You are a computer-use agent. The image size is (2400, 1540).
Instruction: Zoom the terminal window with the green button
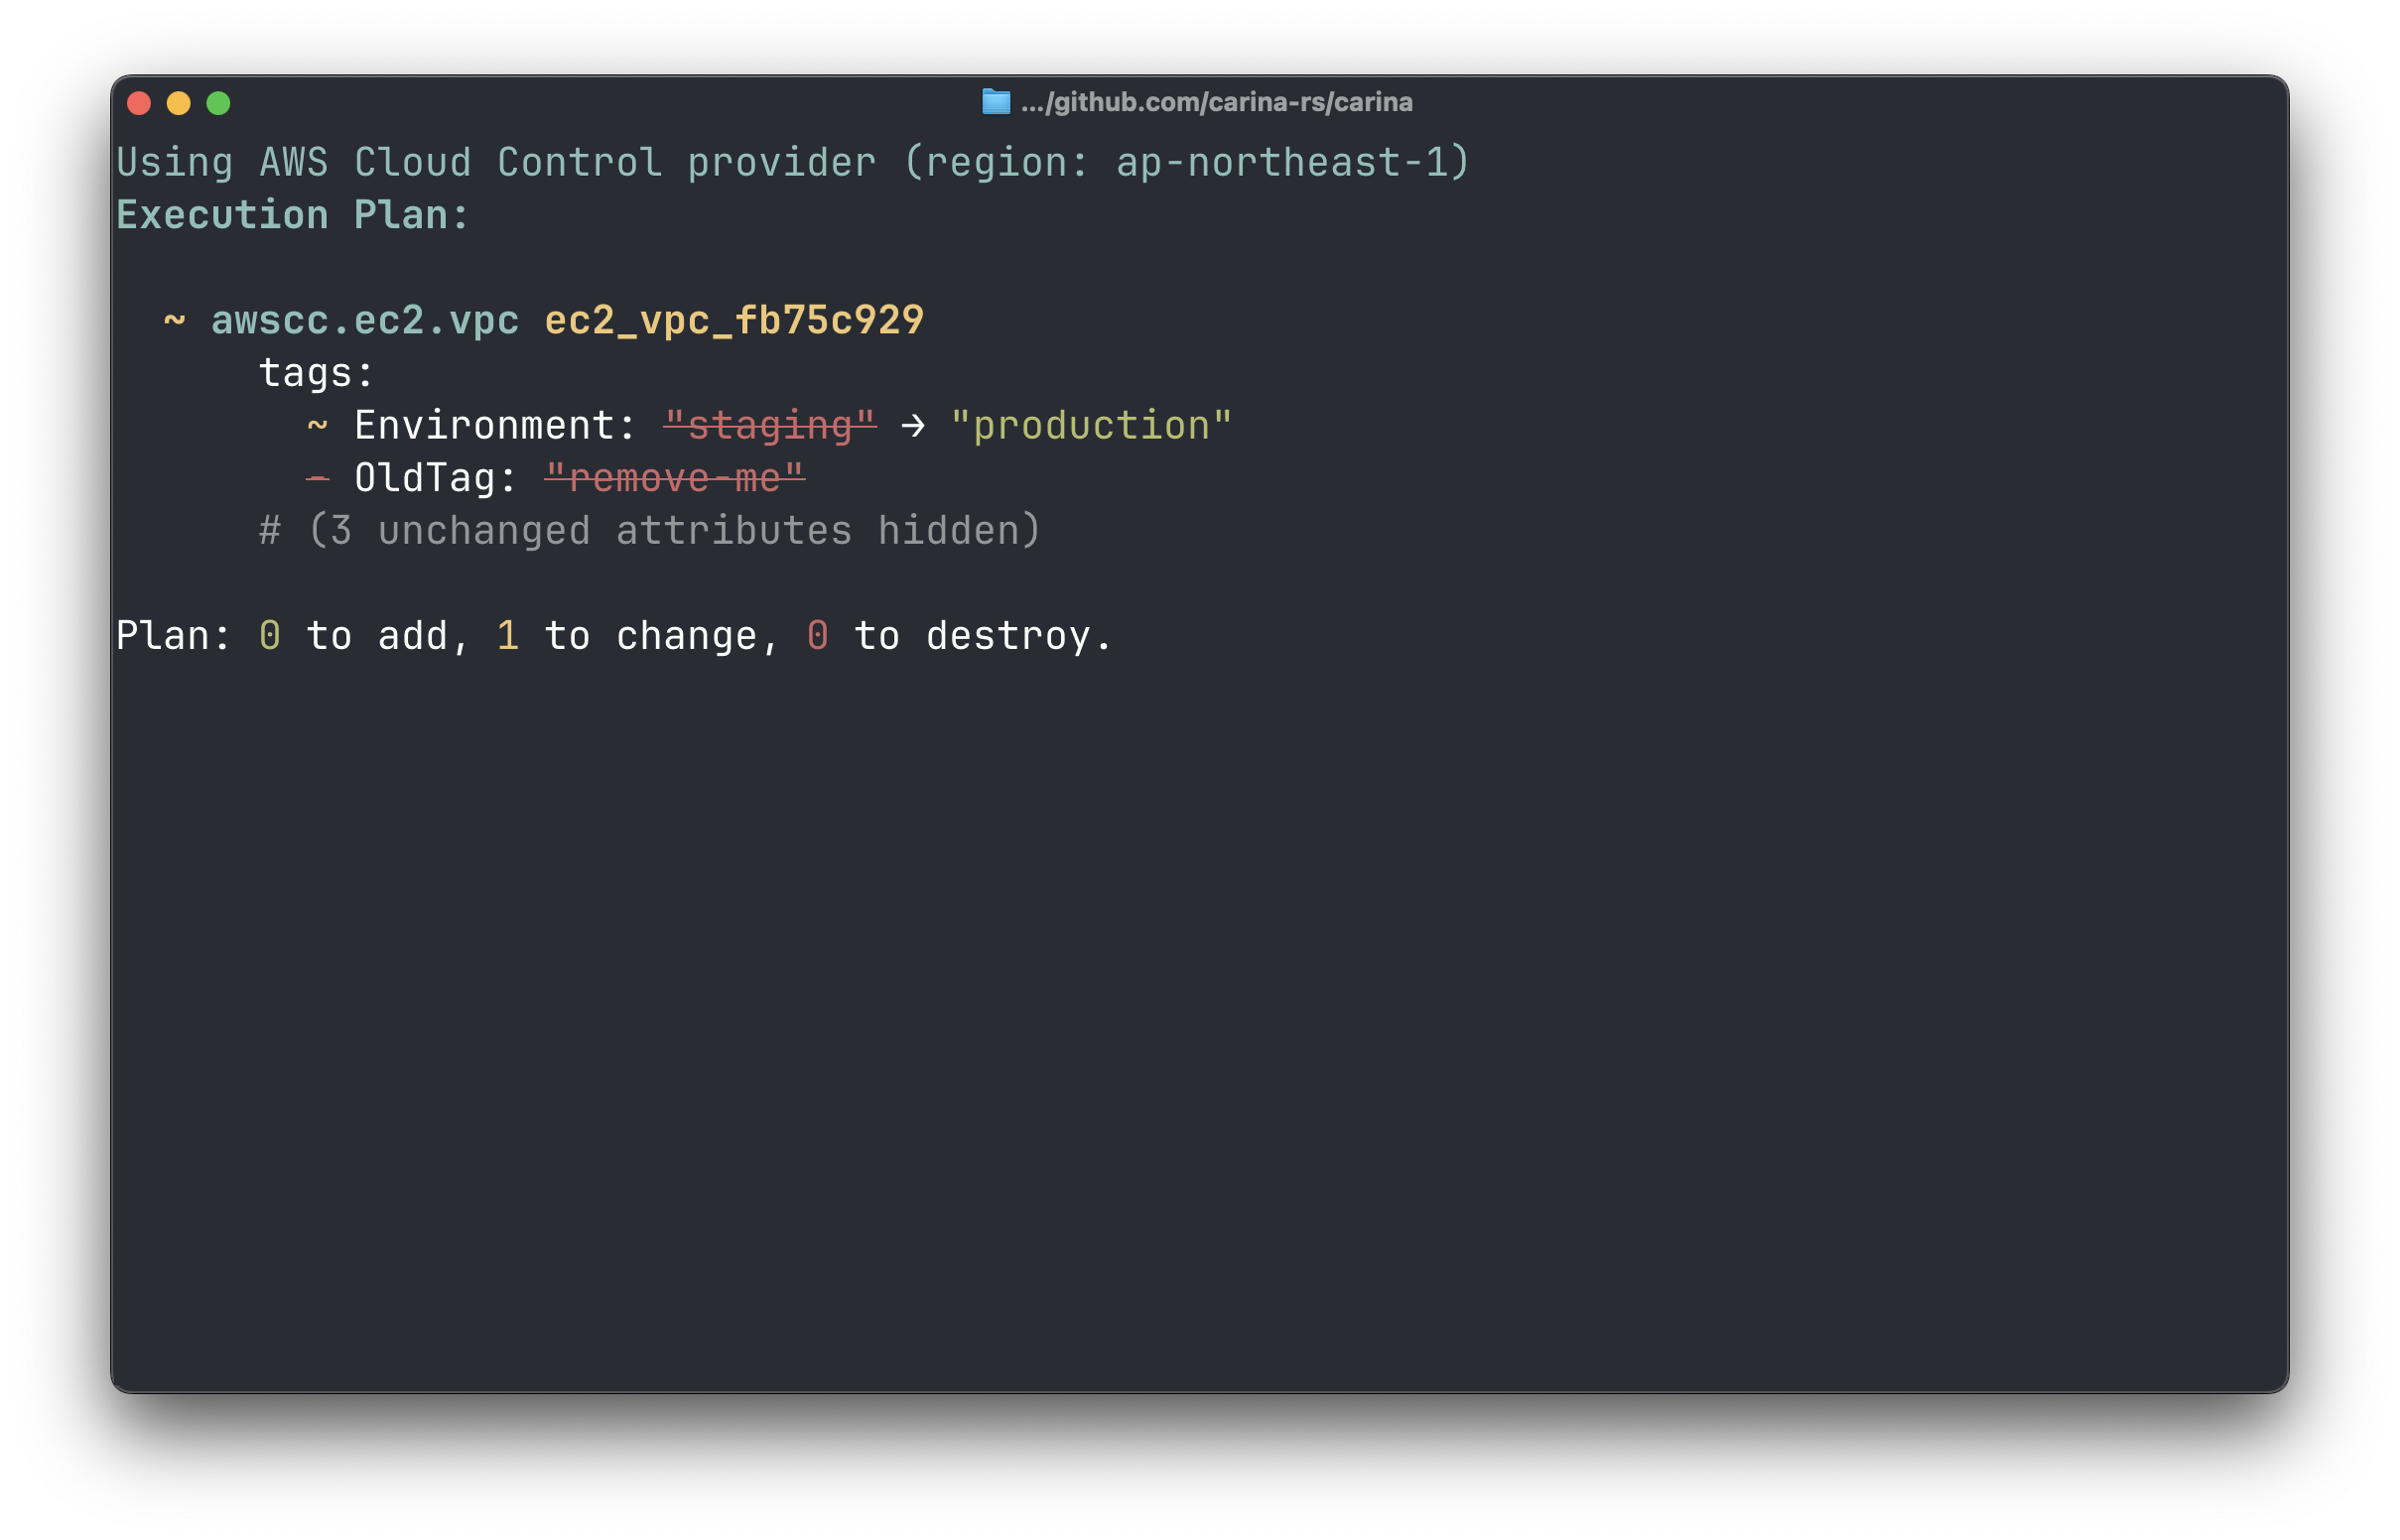pyautogui.click(x=218, y=103)
